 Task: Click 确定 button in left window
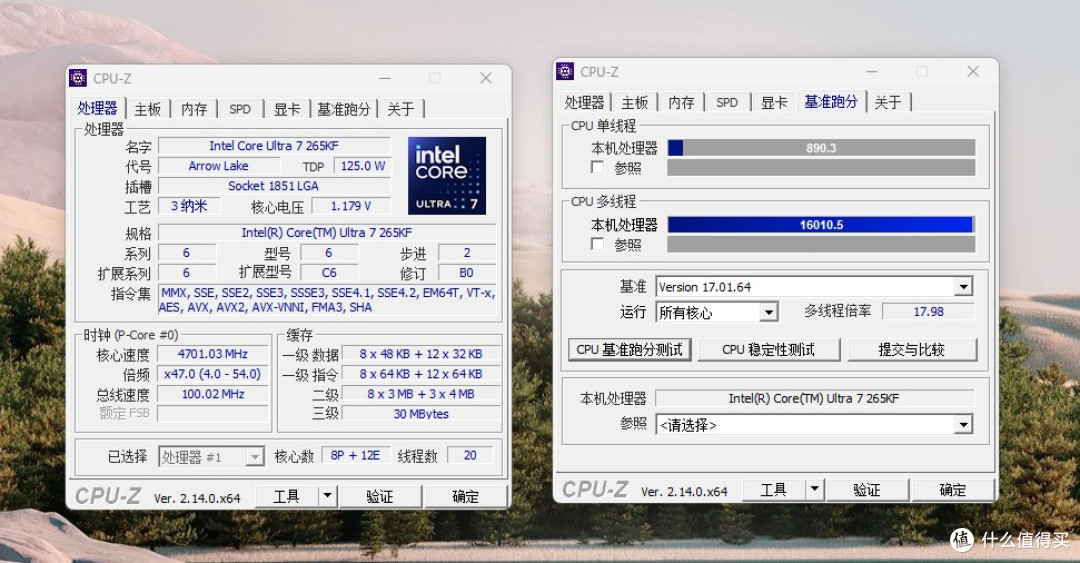pyautogui.click(x=466, y=496)
